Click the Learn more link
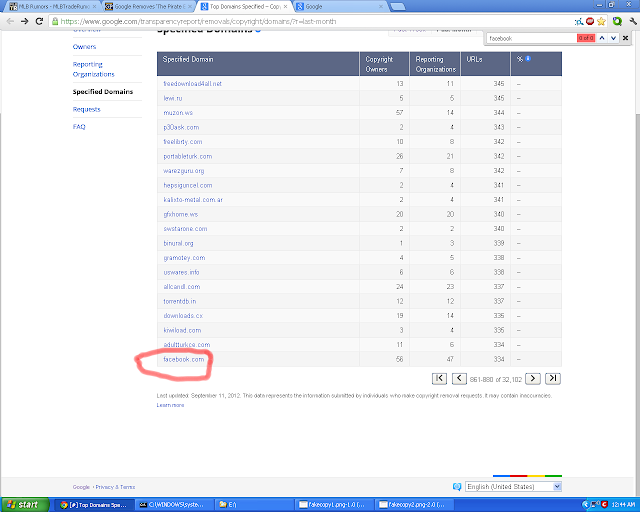The height and width of the screenshot is (512, 640). pyautogui.click(x=170, y=405)
